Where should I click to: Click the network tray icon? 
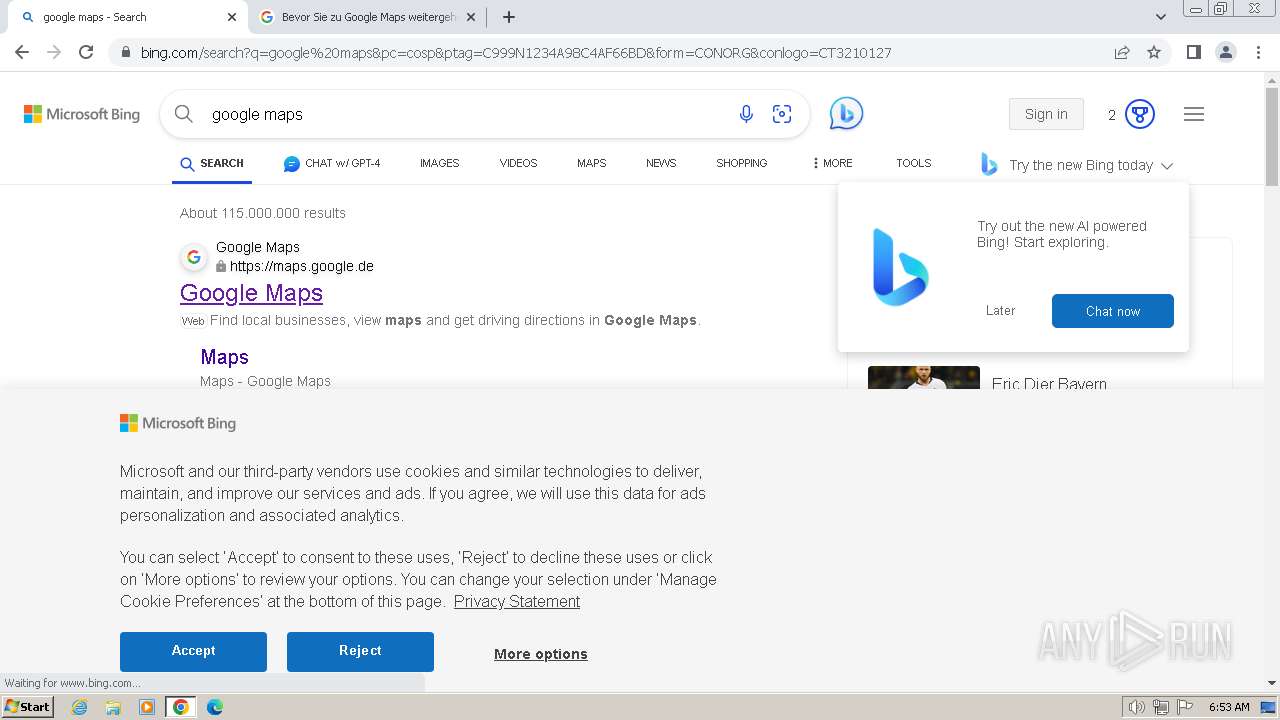(1161, 707)
